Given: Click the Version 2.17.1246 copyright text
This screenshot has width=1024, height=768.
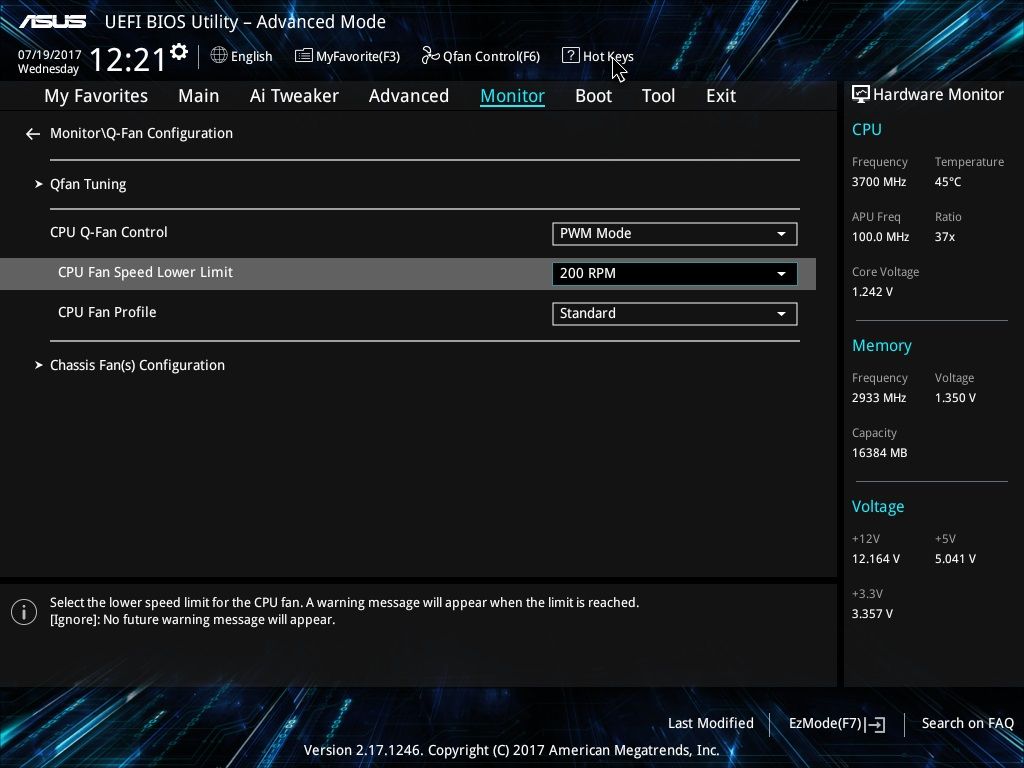Looking at the screenshot, I should (511, 750).
